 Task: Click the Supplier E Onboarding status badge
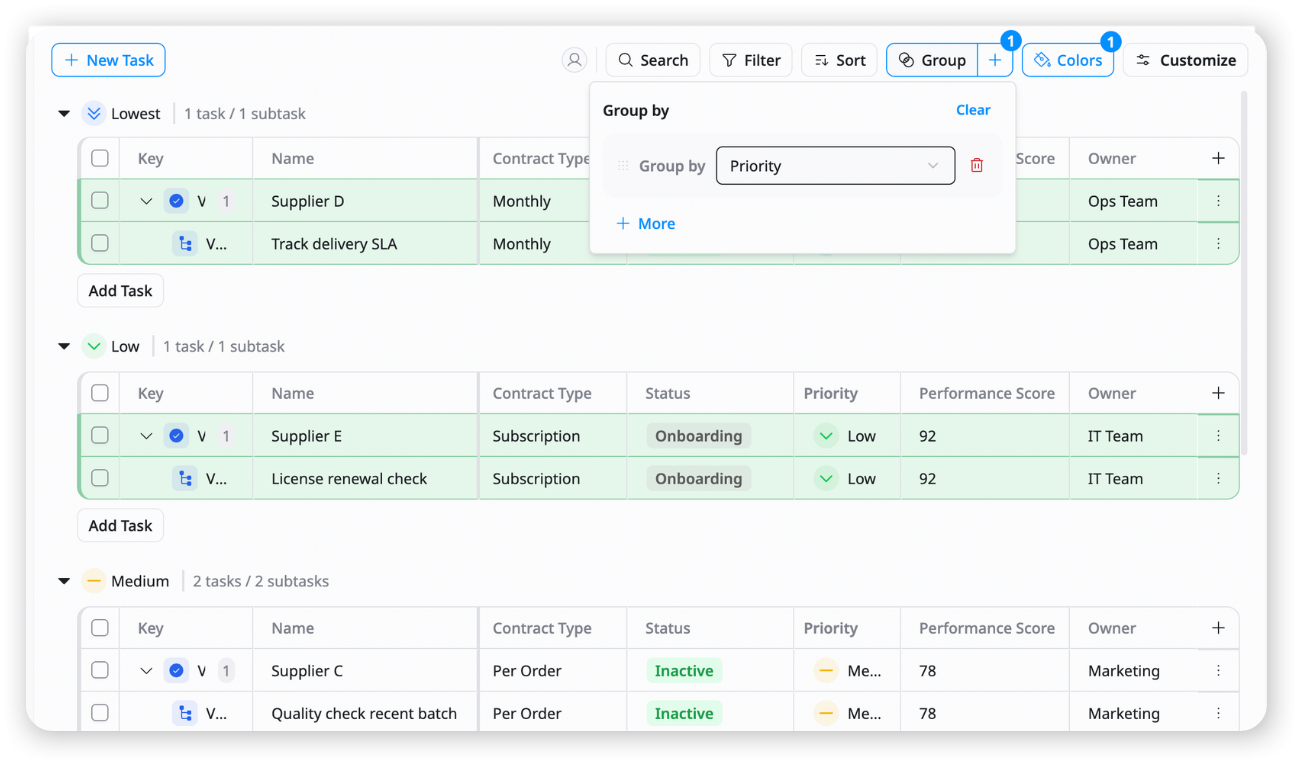click(x=698, y=436)
